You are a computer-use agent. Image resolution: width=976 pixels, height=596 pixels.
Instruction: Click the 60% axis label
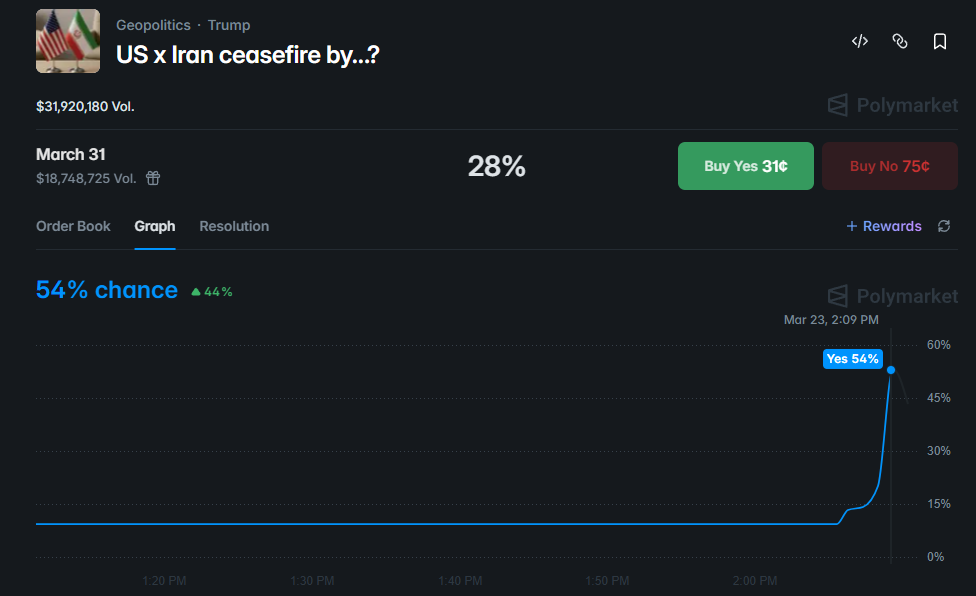939,345
